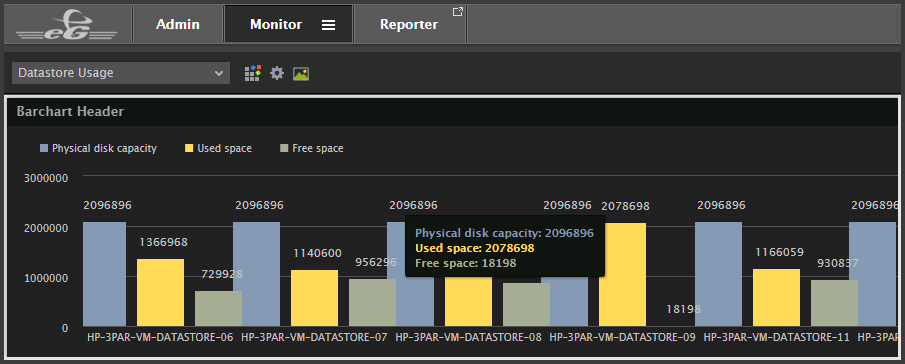Click the HP-3PAR-VM-DATASTORE-06 axis label
Image resolution: width=905 pixels, height=364 pixels.
(x=160, y=337)
